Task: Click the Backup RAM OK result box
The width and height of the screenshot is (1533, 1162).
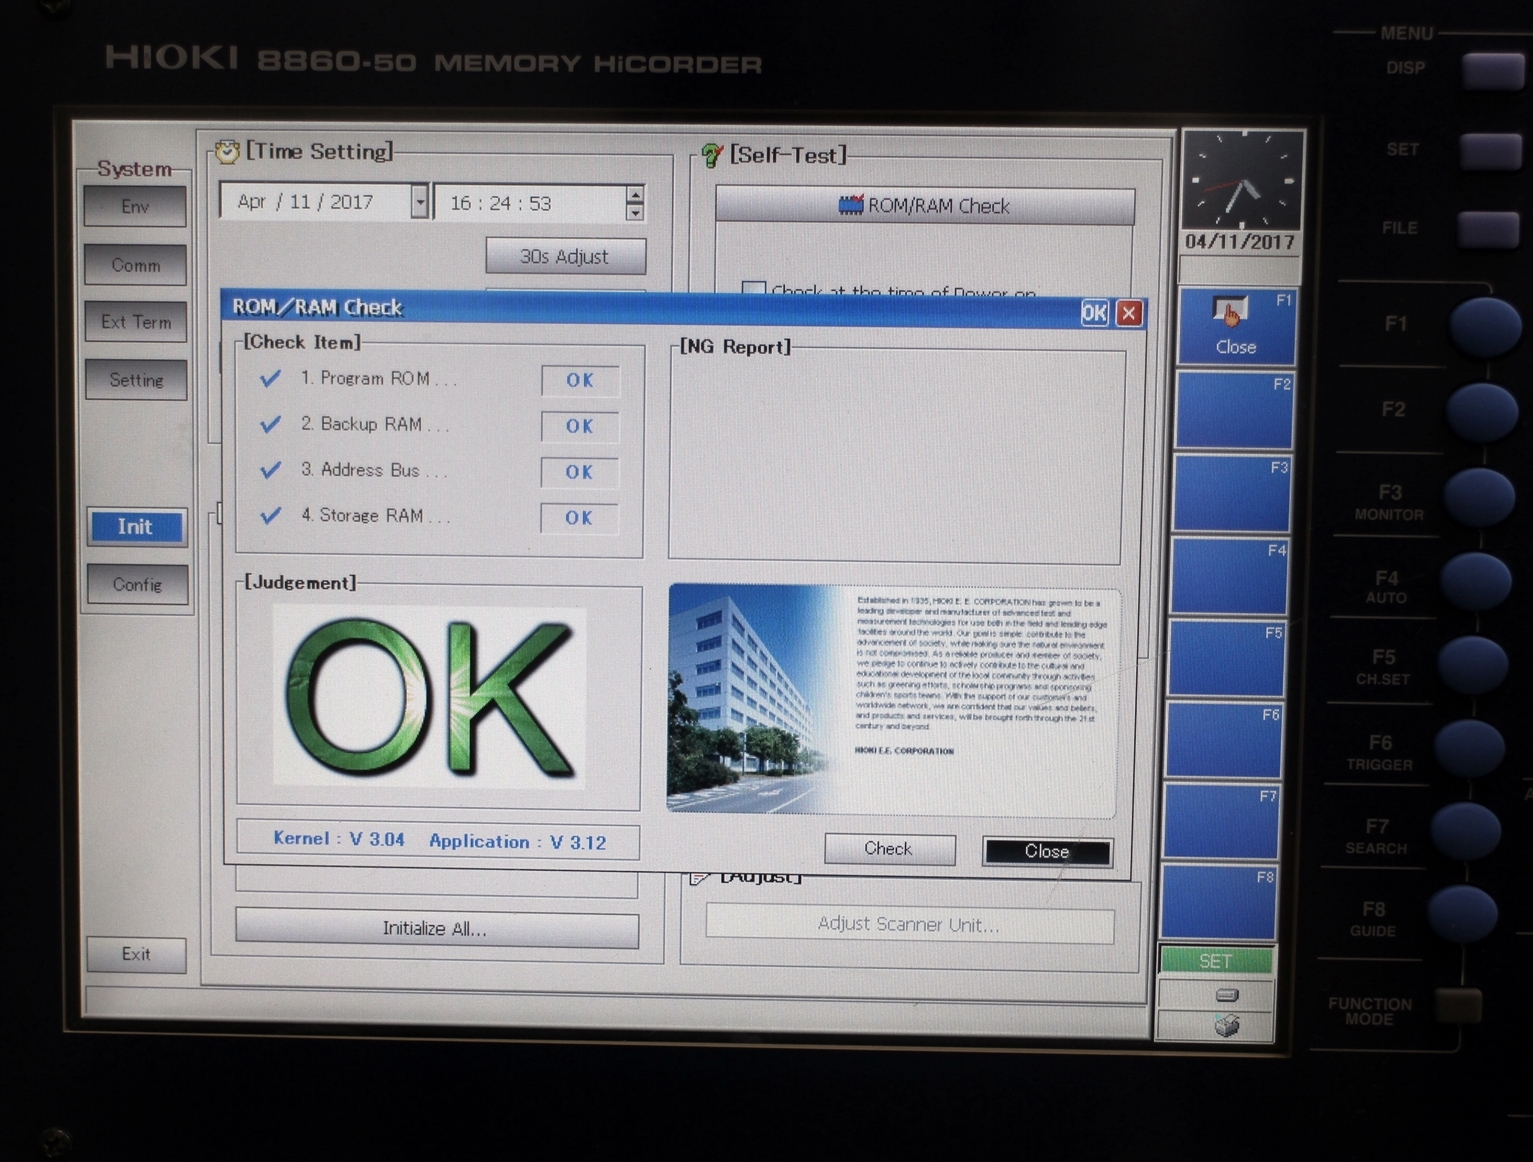Action: point(580,426)
